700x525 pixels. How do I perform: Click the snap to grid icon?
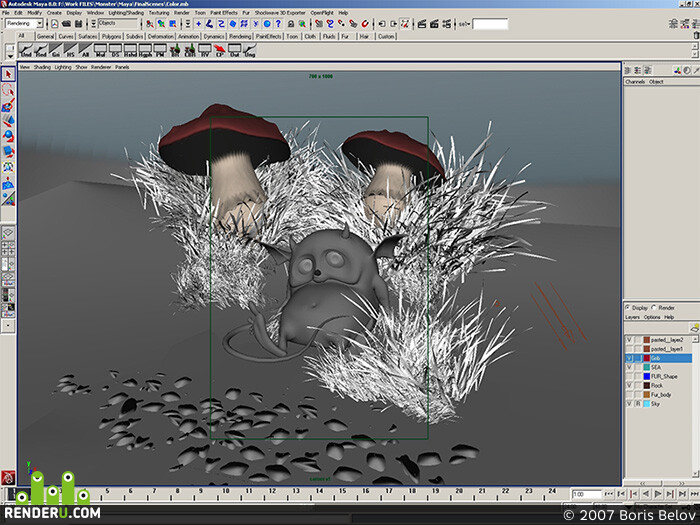(x=318, y=24)
